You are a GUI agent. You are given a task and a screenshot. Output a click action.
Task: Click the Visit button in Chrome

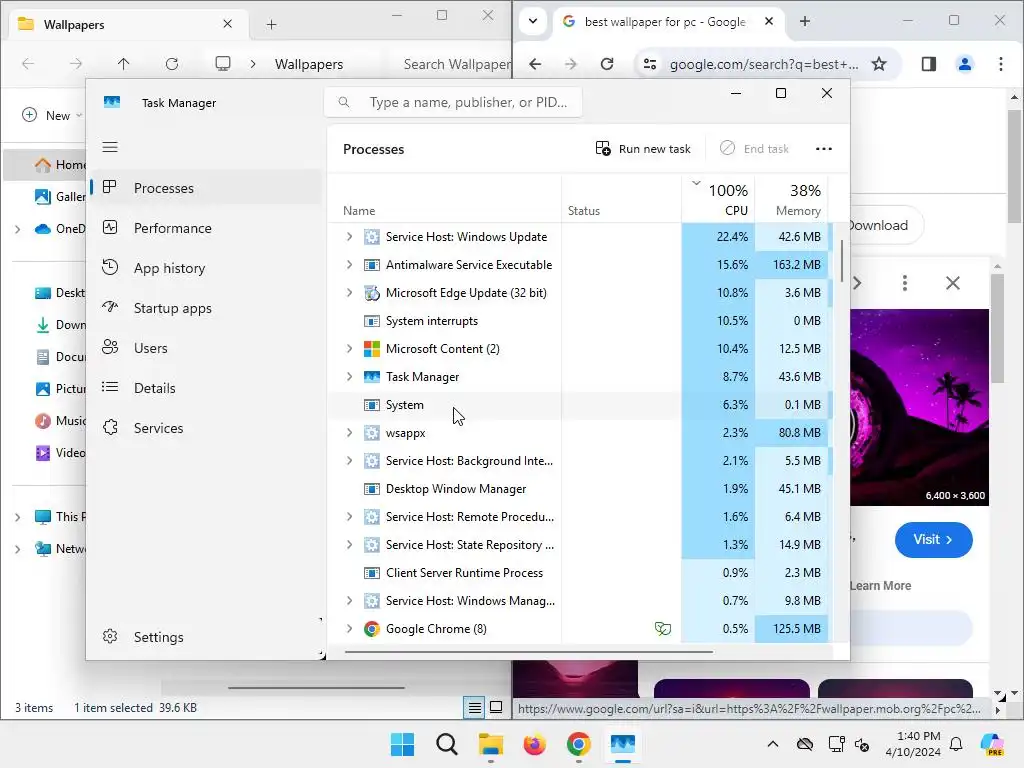pos(933,539)
